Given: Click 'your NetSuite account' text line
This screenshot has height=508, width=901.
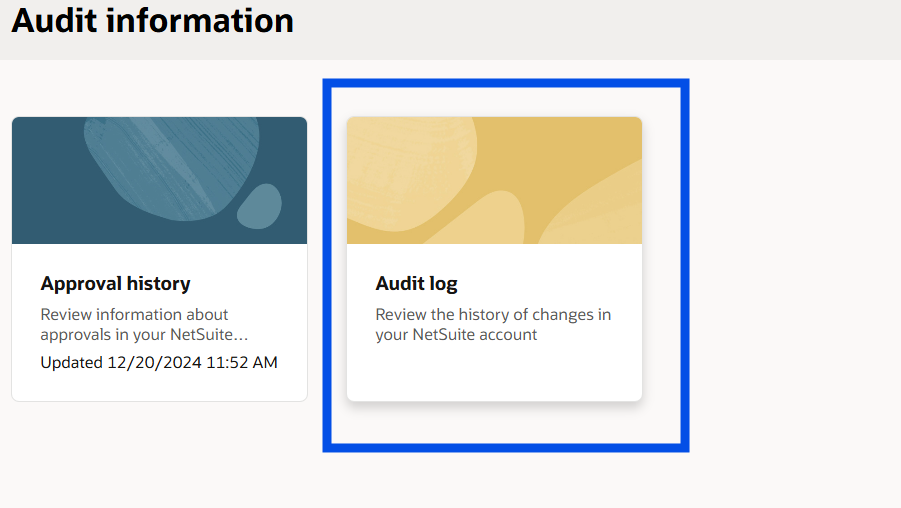Looking at the screenshot, I should (456, 334).
